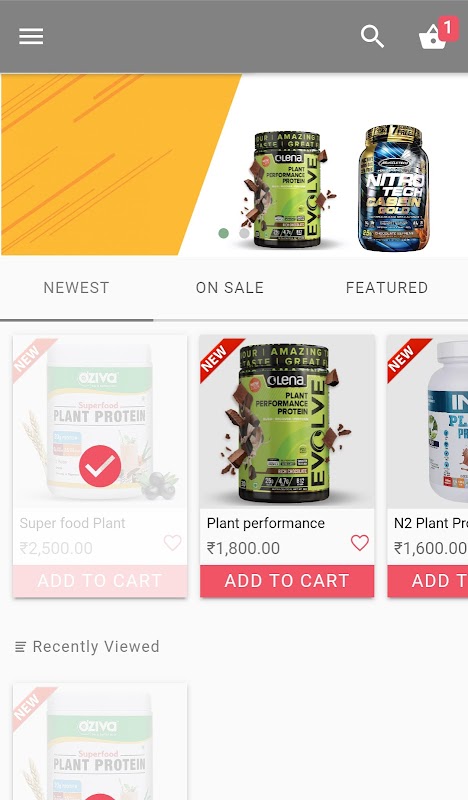This screenshot has height=800, width=468.
Task: Open the Recently Viewed list icon
Action: 20,647
